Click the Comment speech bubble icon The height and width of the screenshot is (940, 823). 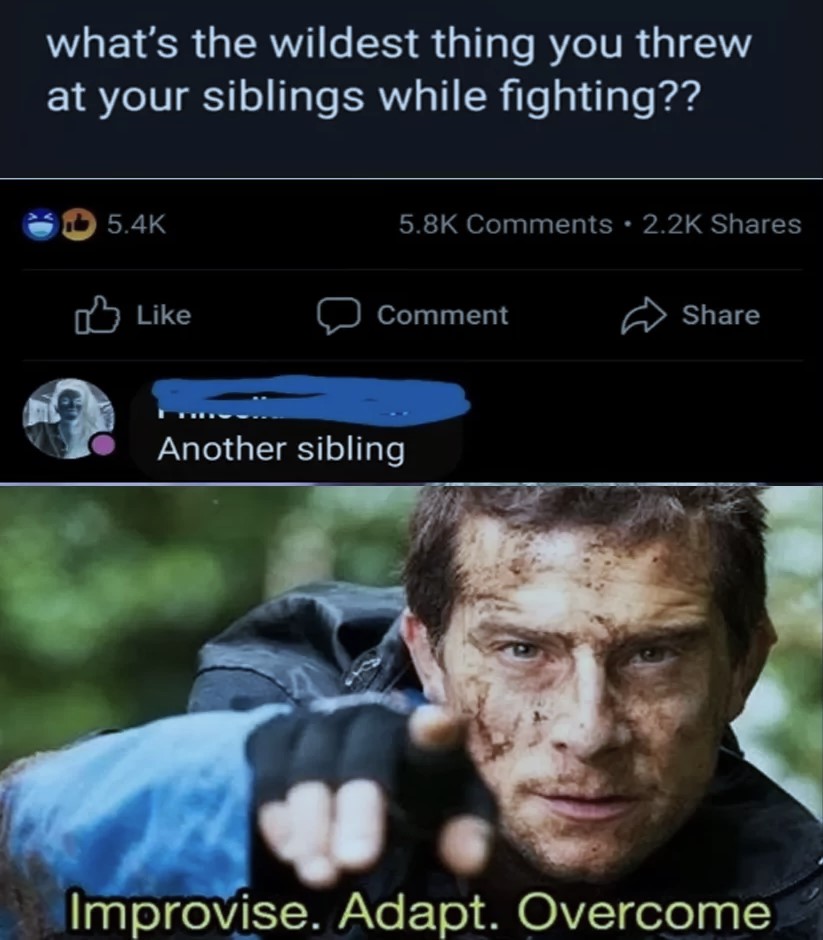[x=339, y=315]
